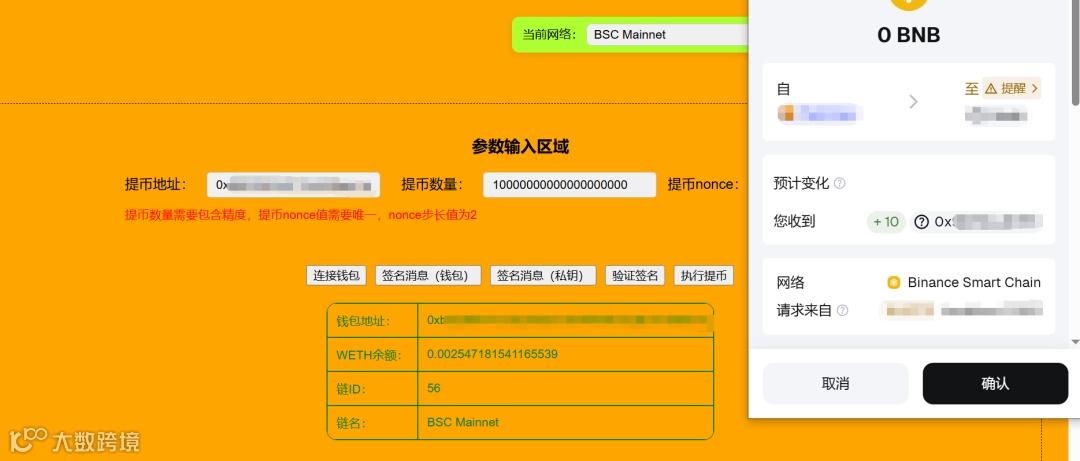Click the wallet popup scrollbar thumb
The image size is (1080, 461).
pos(1075,52)
